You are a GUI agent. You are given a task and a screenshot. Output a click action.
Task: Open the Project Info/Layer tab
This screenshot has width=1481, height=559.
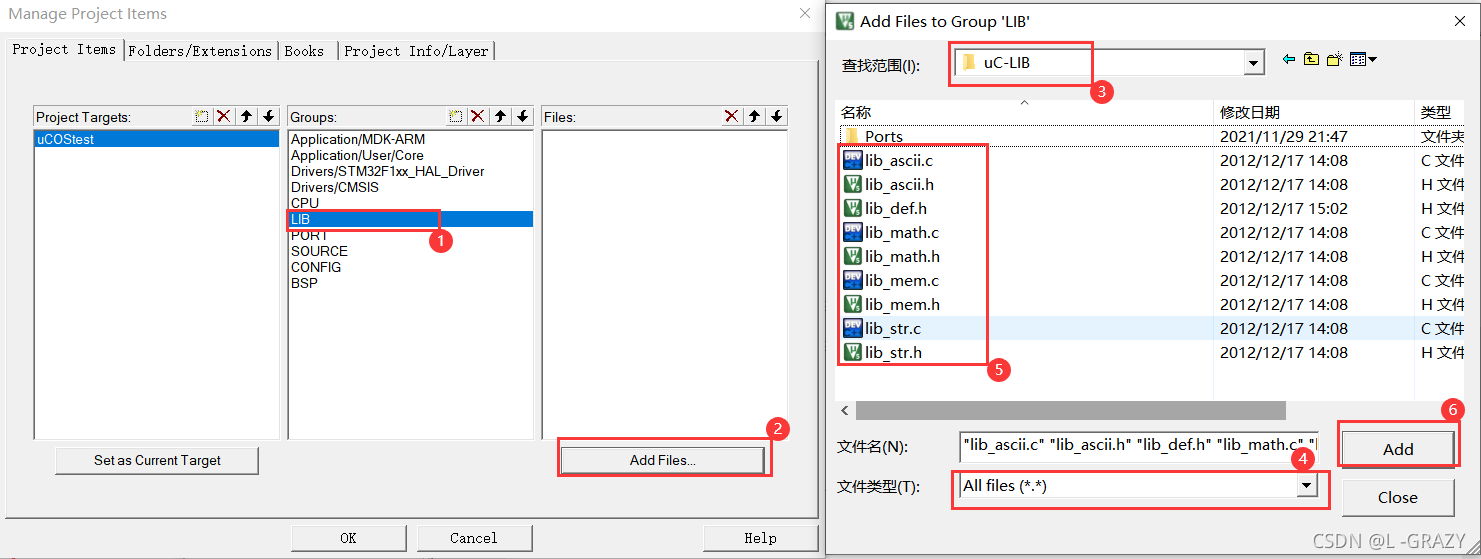(x=417, y=50)
